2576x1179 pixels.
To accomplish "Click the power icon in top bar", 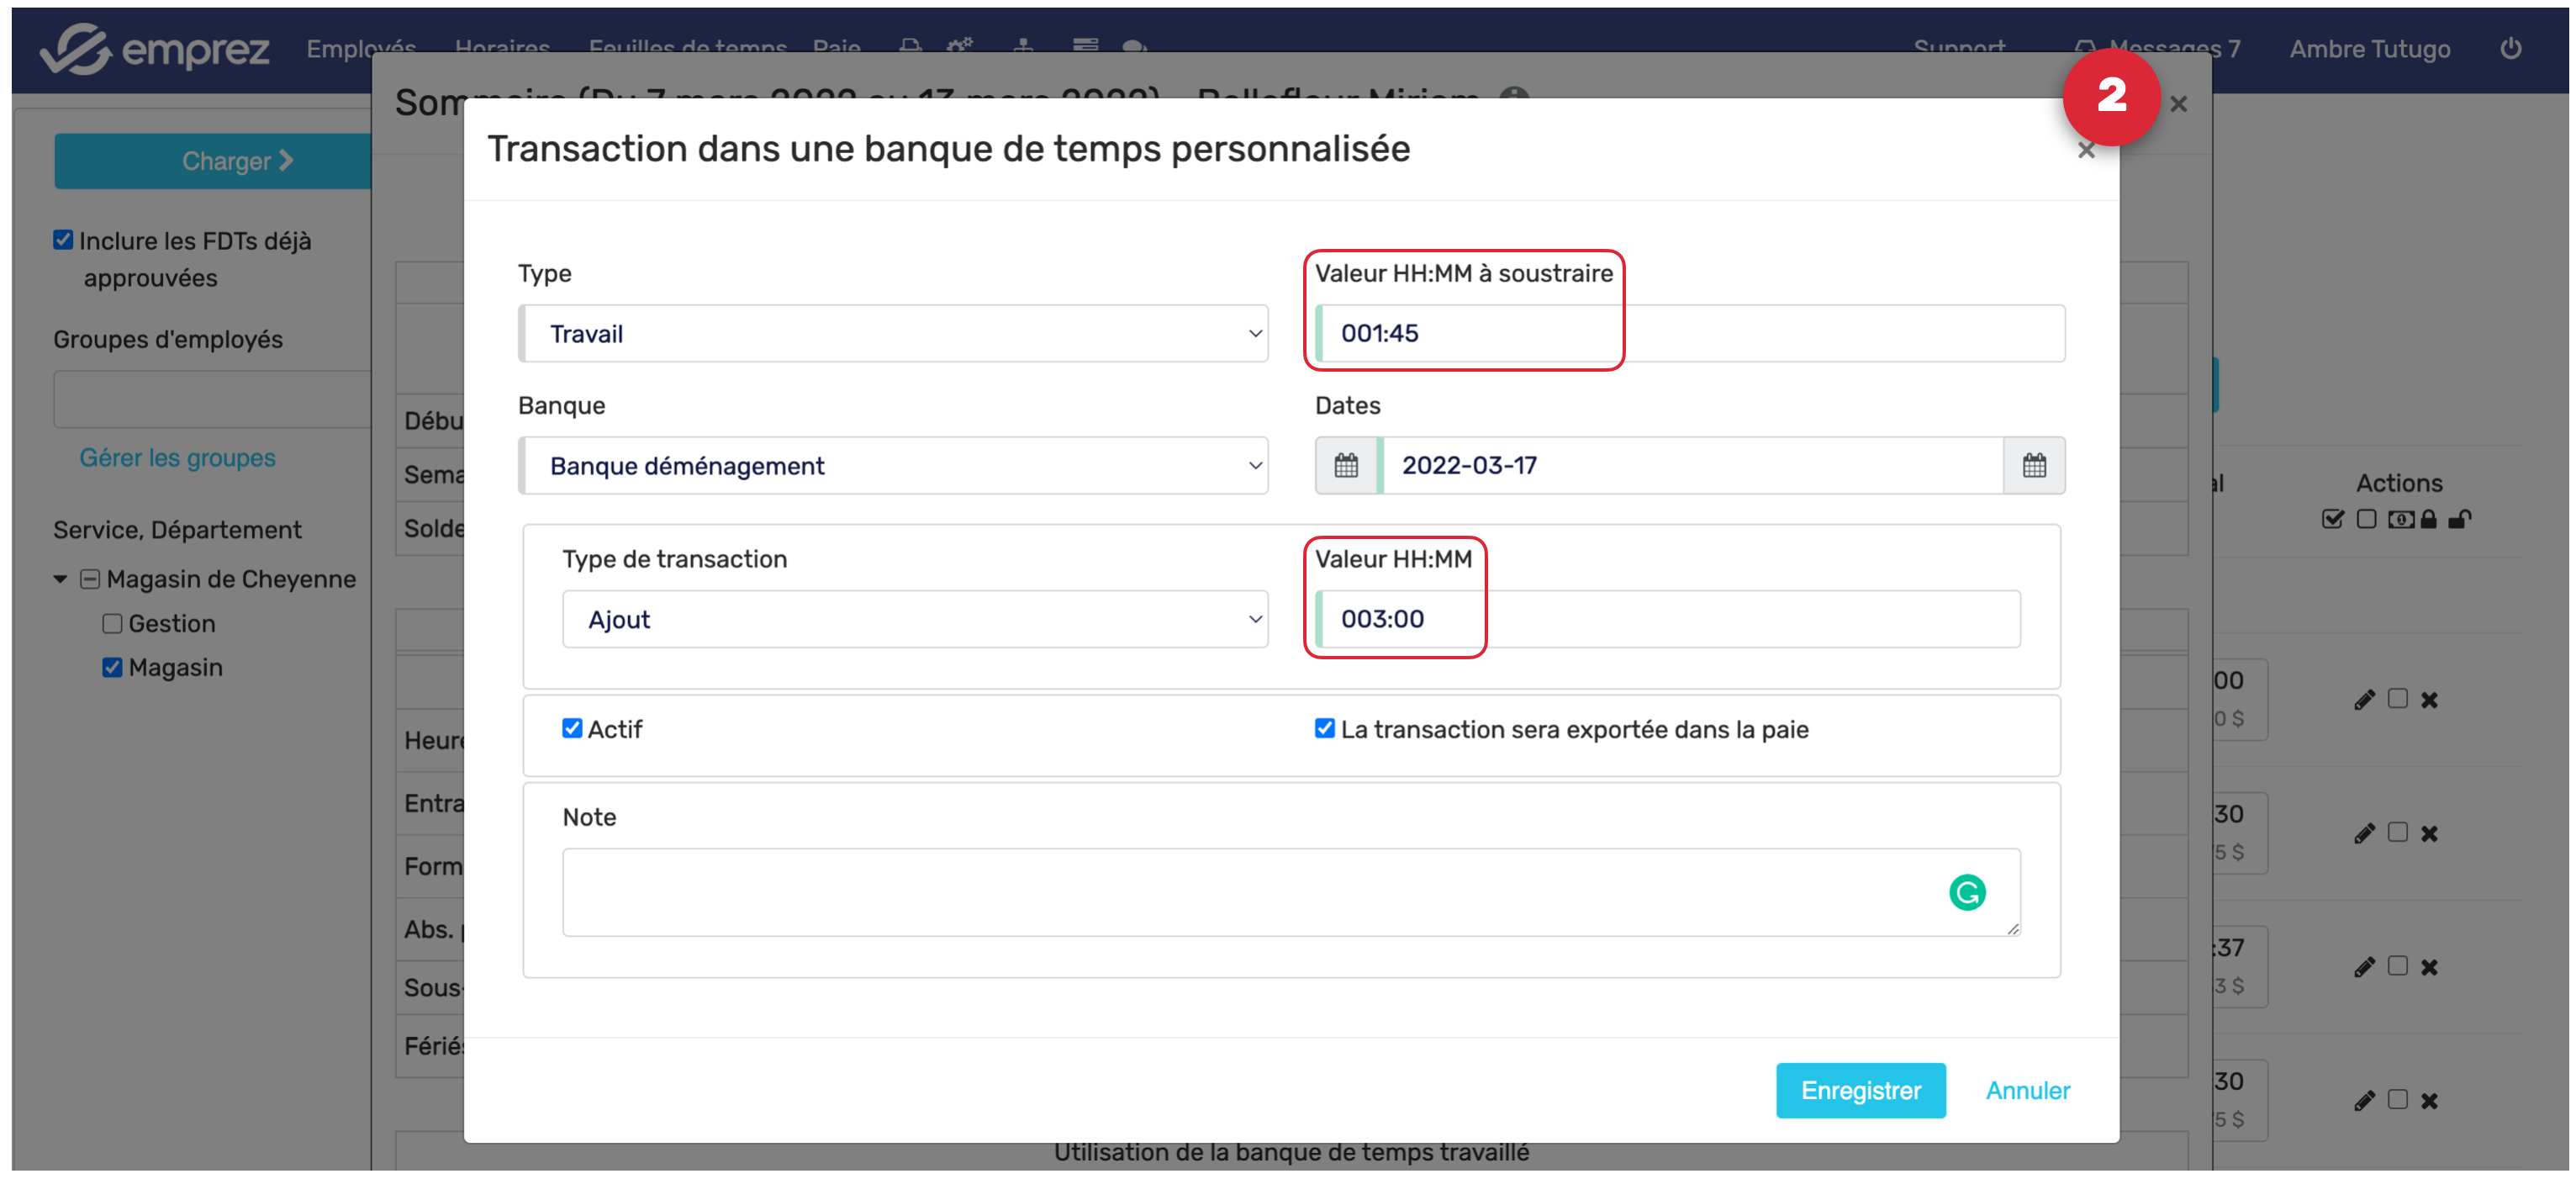I will 2510,48.
